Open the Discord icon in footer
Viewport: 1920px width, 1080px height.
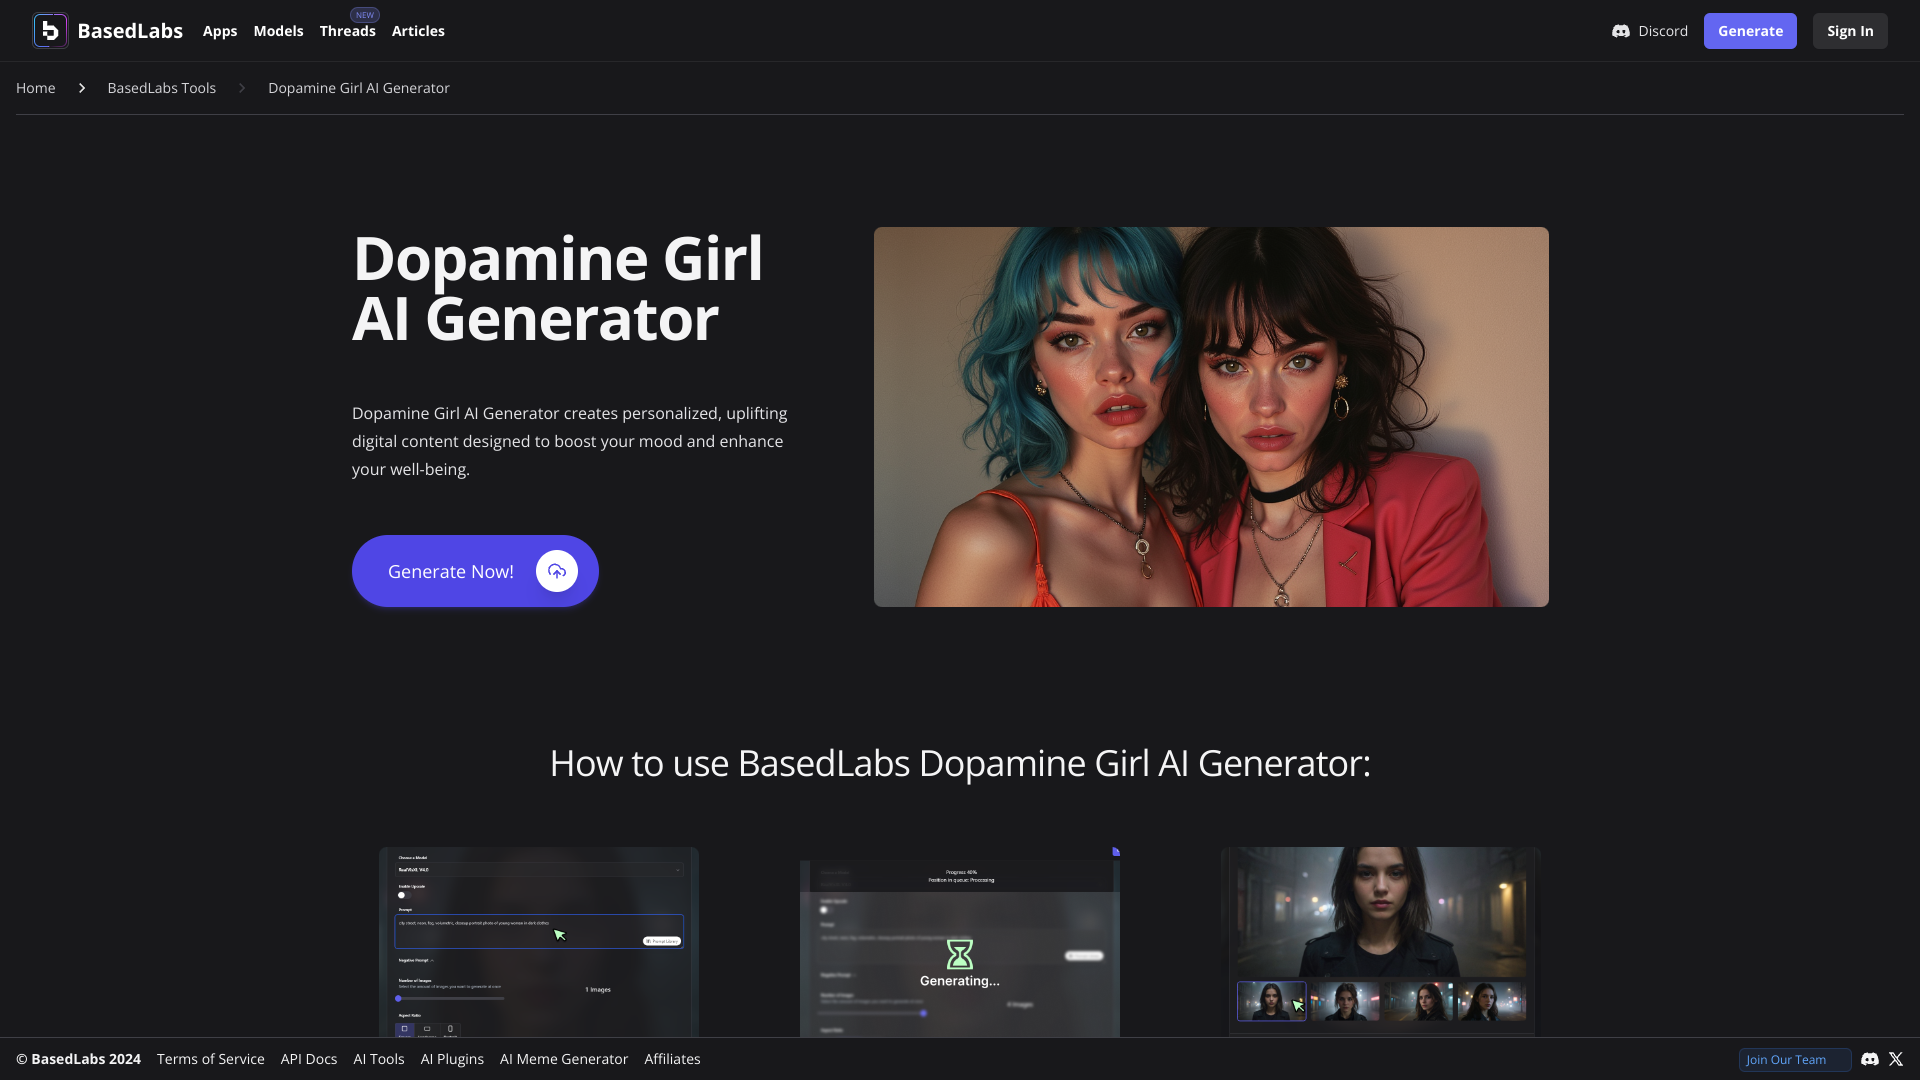(x=1870, y=1059)
